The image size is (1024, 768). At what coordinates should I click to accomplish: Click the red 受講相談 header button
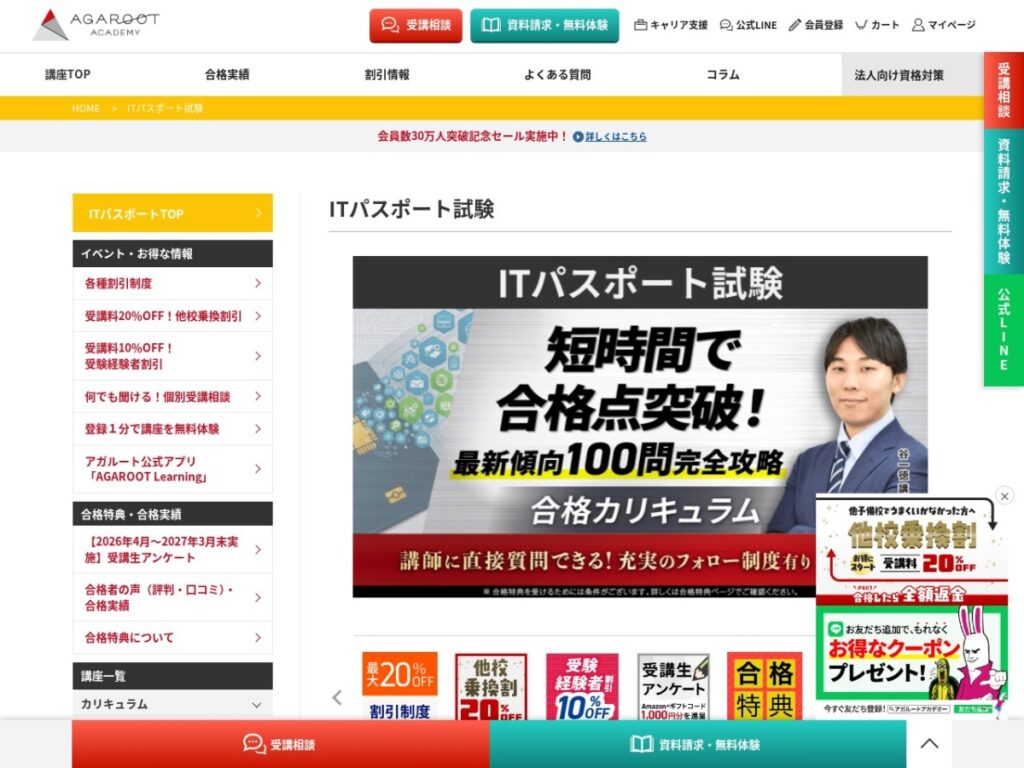pyautogui.click(x=415, y=25)
